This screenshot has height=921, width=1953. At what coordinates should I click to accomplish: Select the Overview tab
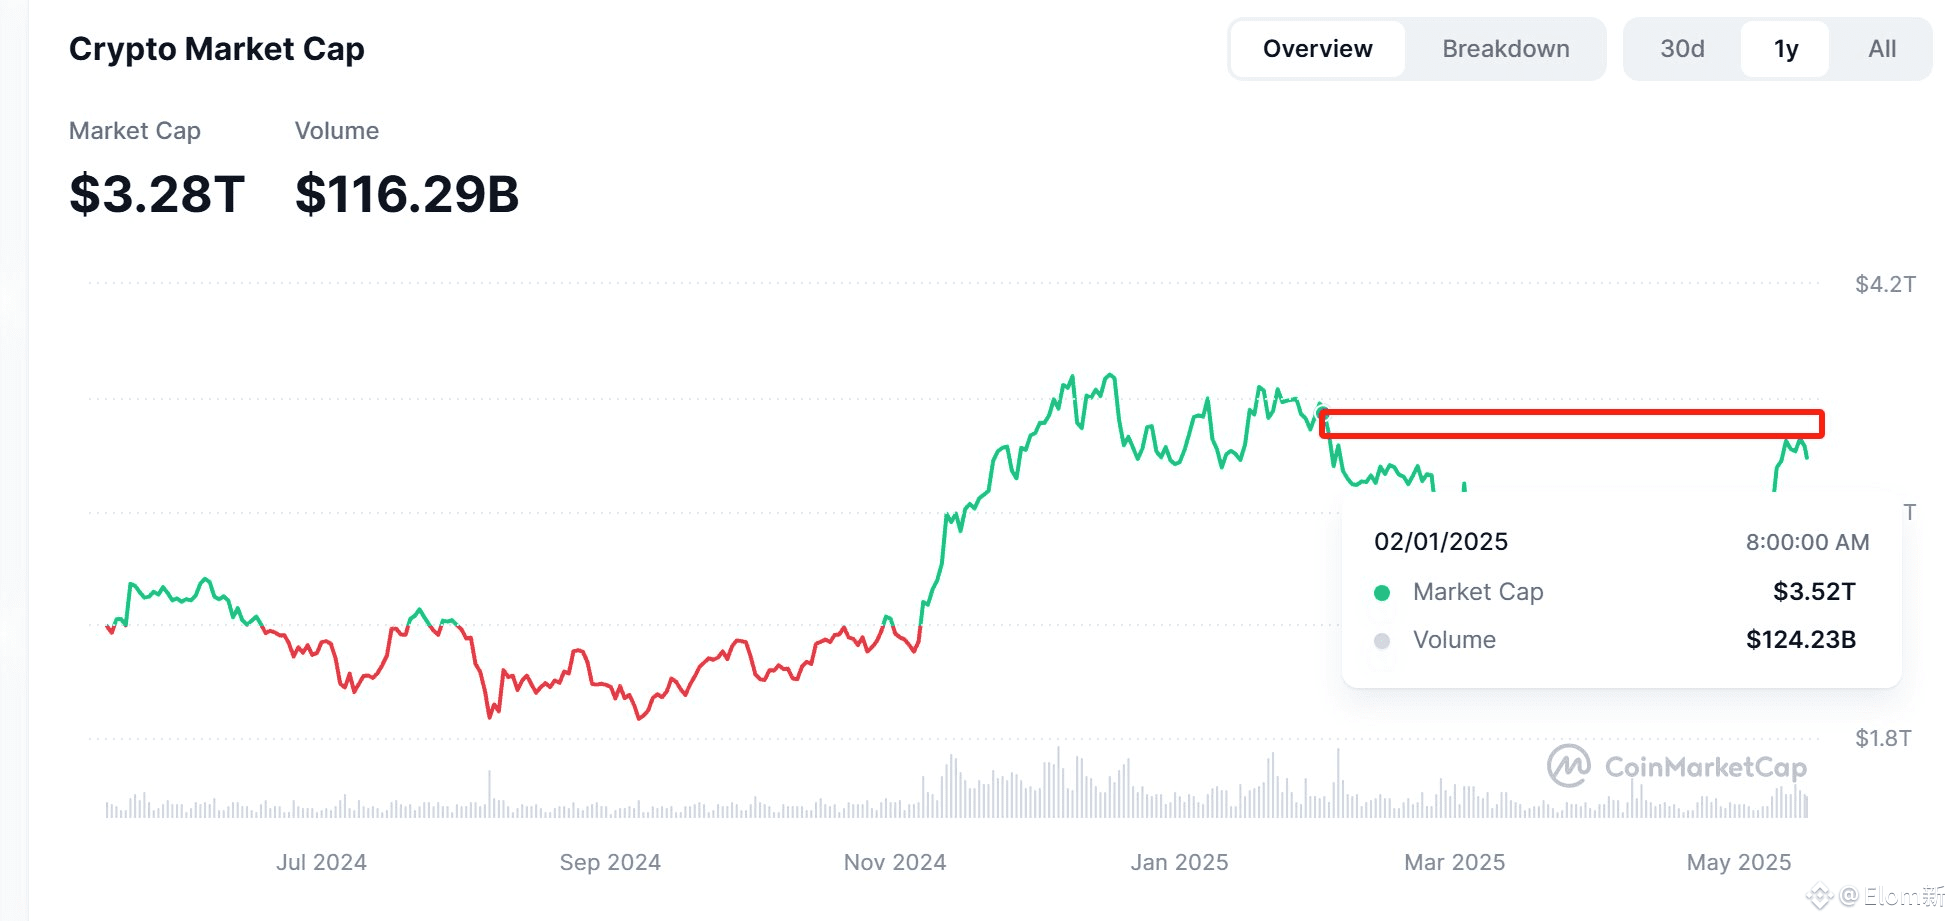(x=1317, y=48)
